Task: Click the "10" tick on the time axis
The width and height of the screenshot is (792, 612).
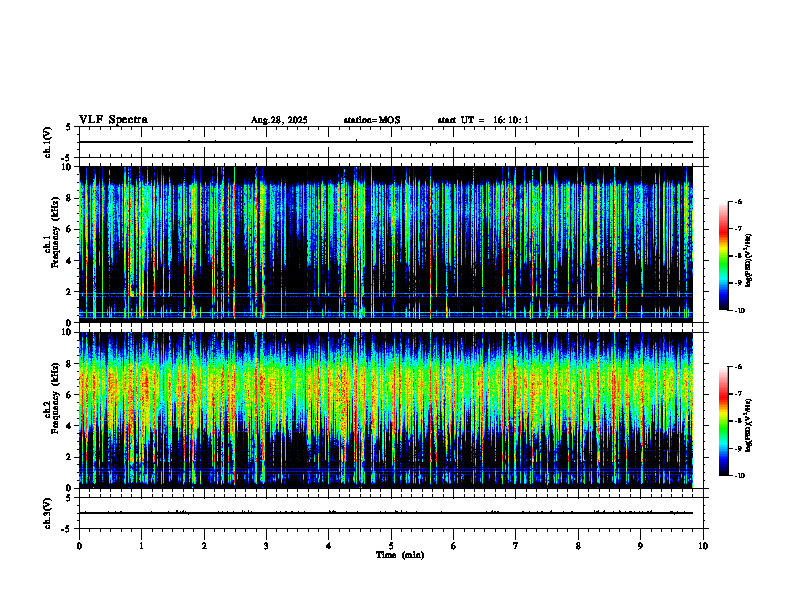Action: 703,546
